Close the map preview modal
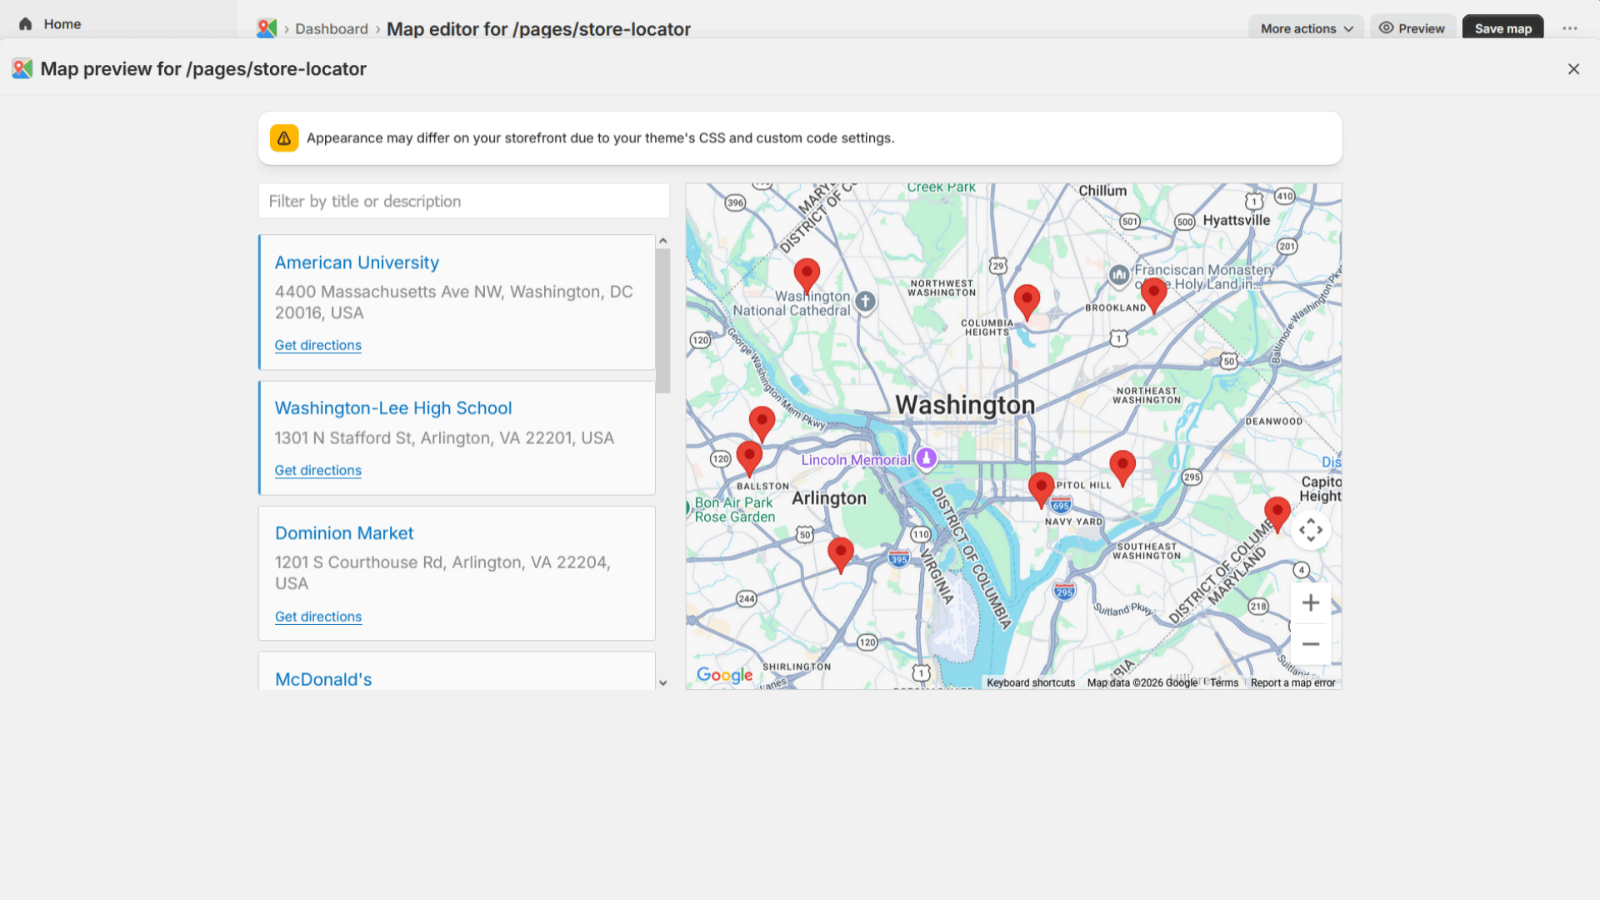The width and height of the screenshot is (1600, 900). tap(1573, 68)
